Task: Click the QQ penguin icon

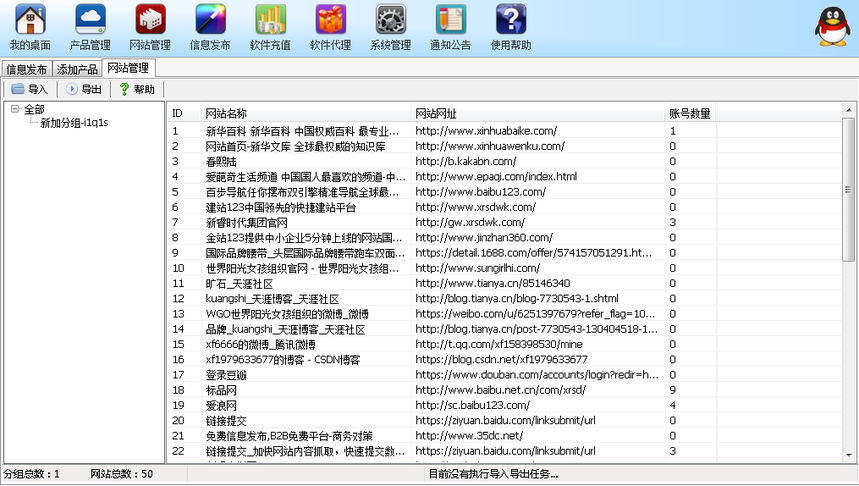Action: [832, 26]
